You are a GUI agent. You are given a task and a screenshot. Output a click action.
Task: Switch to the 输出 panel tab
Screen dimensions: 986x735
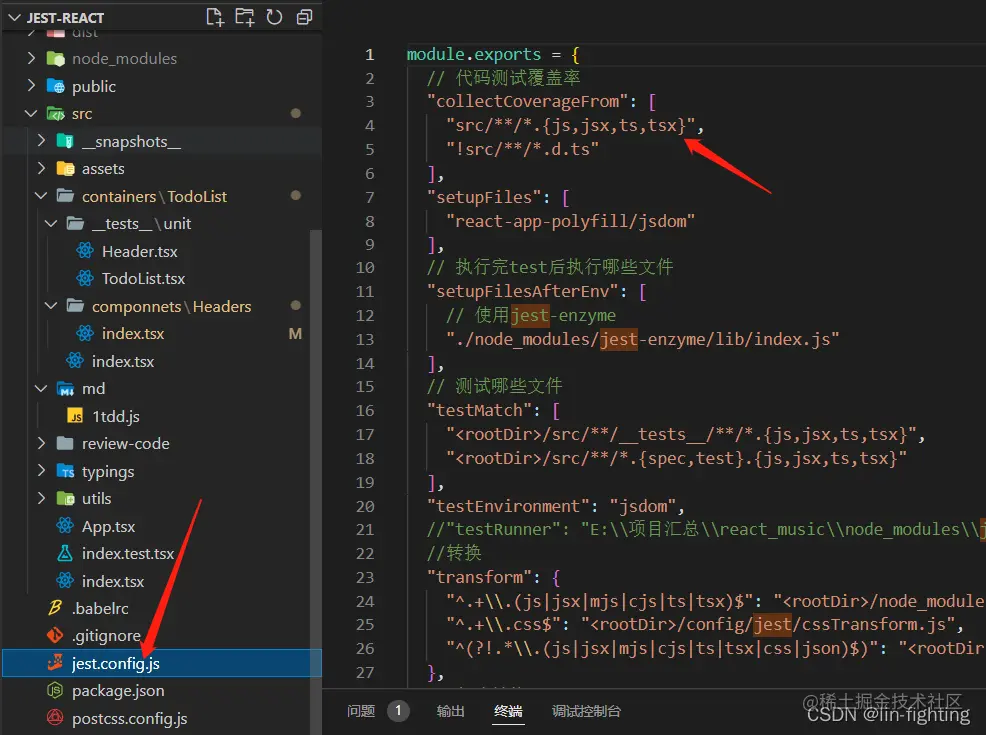click(450, 711)
